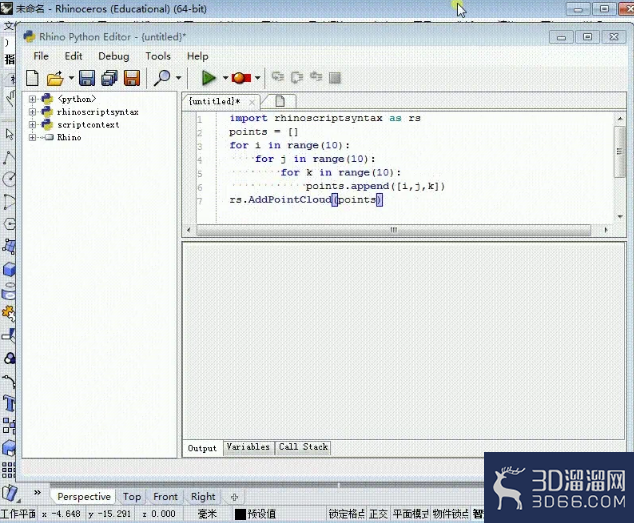Viewport: 634px width, 523px height.
Task: Toggle 正交 ortho mode in status bar
Action: pyautogui.click(x=378, y=514)
